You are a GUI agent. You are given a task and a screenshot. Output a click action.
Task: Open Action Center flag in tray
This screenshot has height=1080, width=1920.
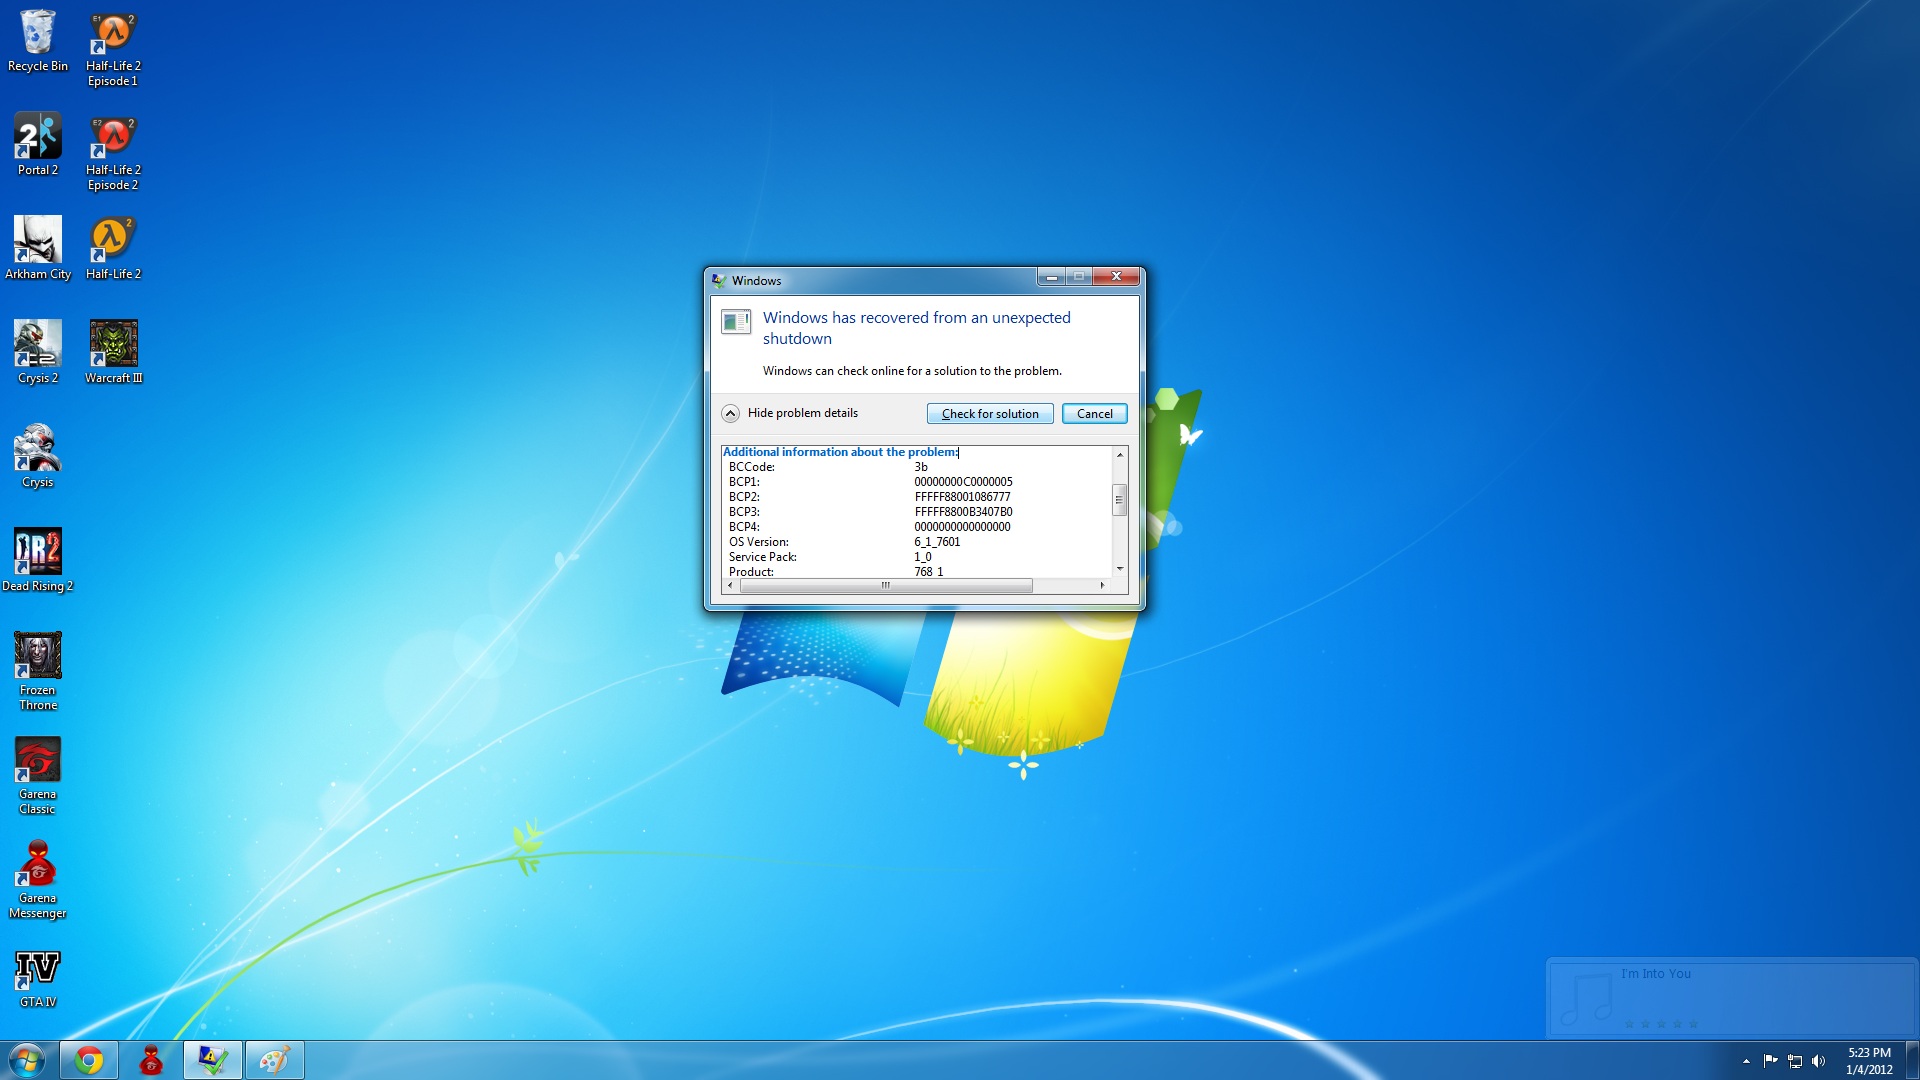click(x=1770, y=1061)
